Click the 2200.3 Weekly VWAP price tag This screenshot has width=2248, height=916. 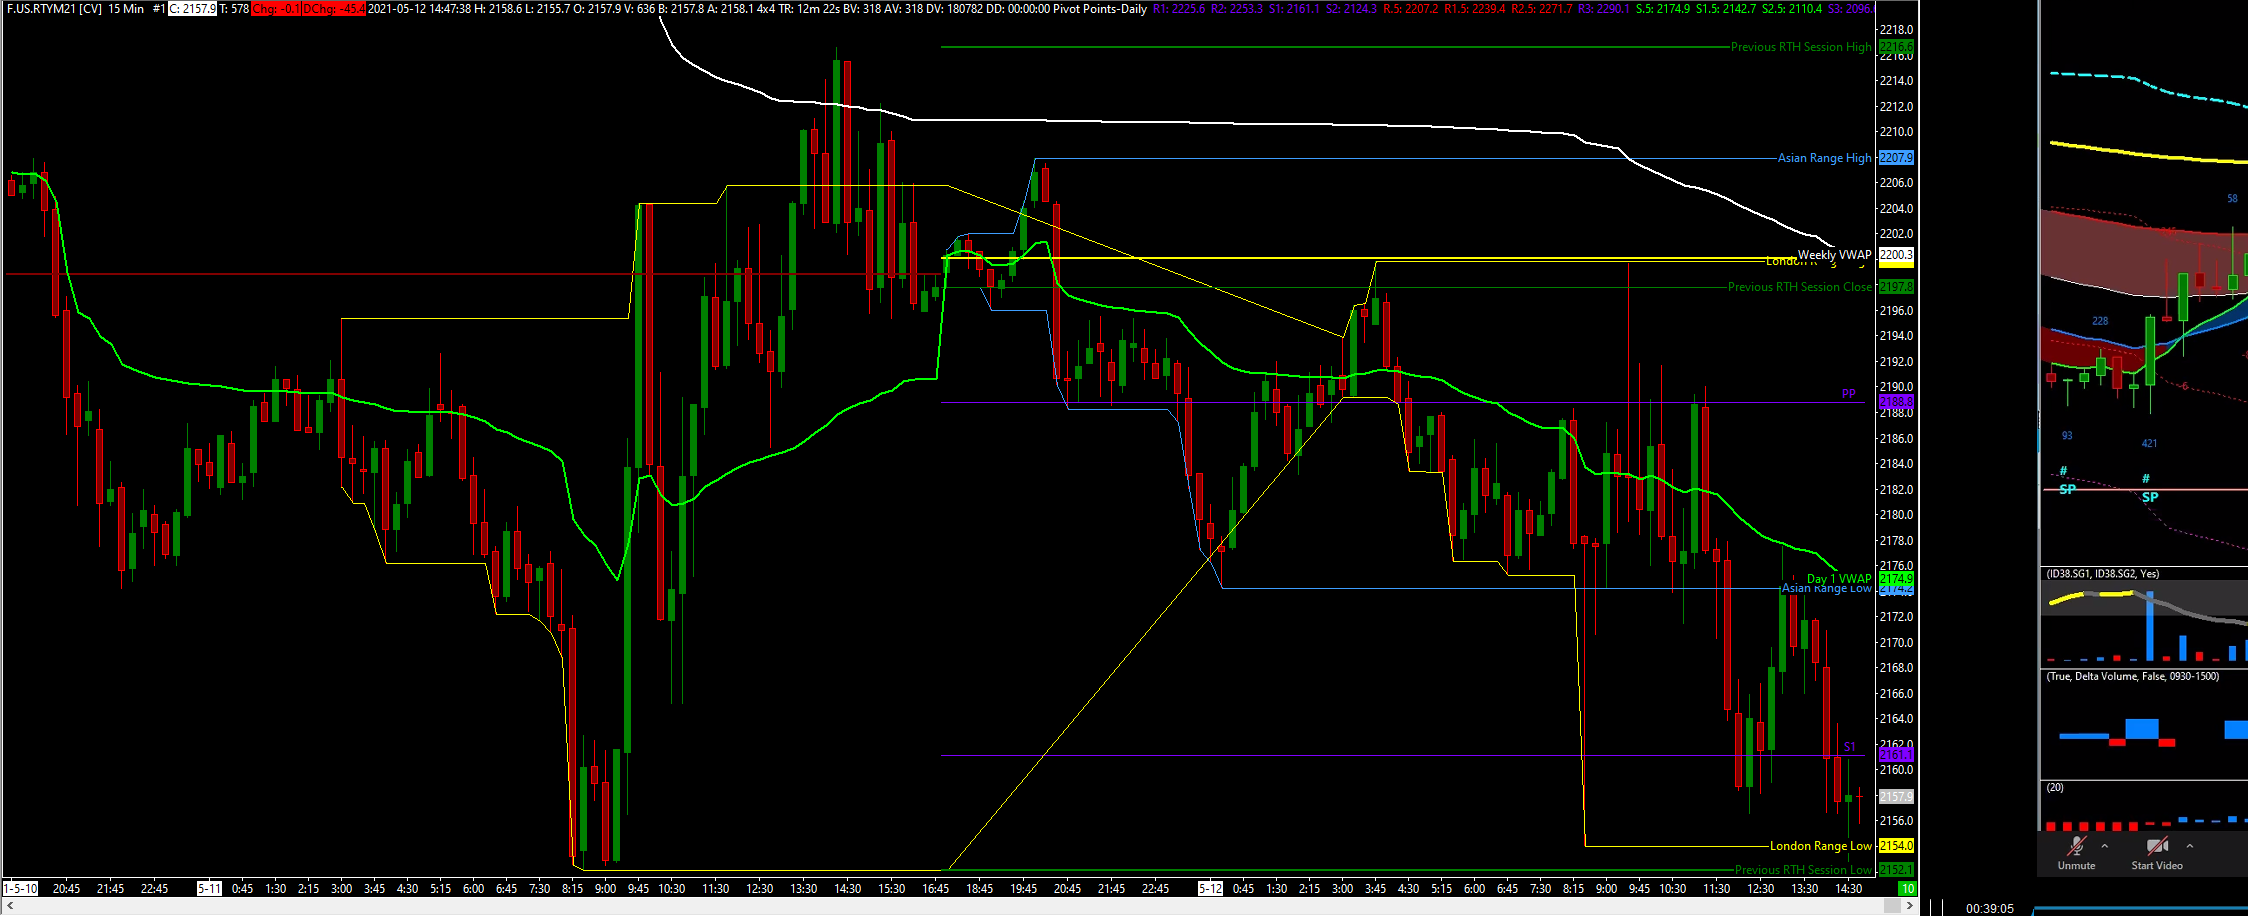pos(1896,255)
